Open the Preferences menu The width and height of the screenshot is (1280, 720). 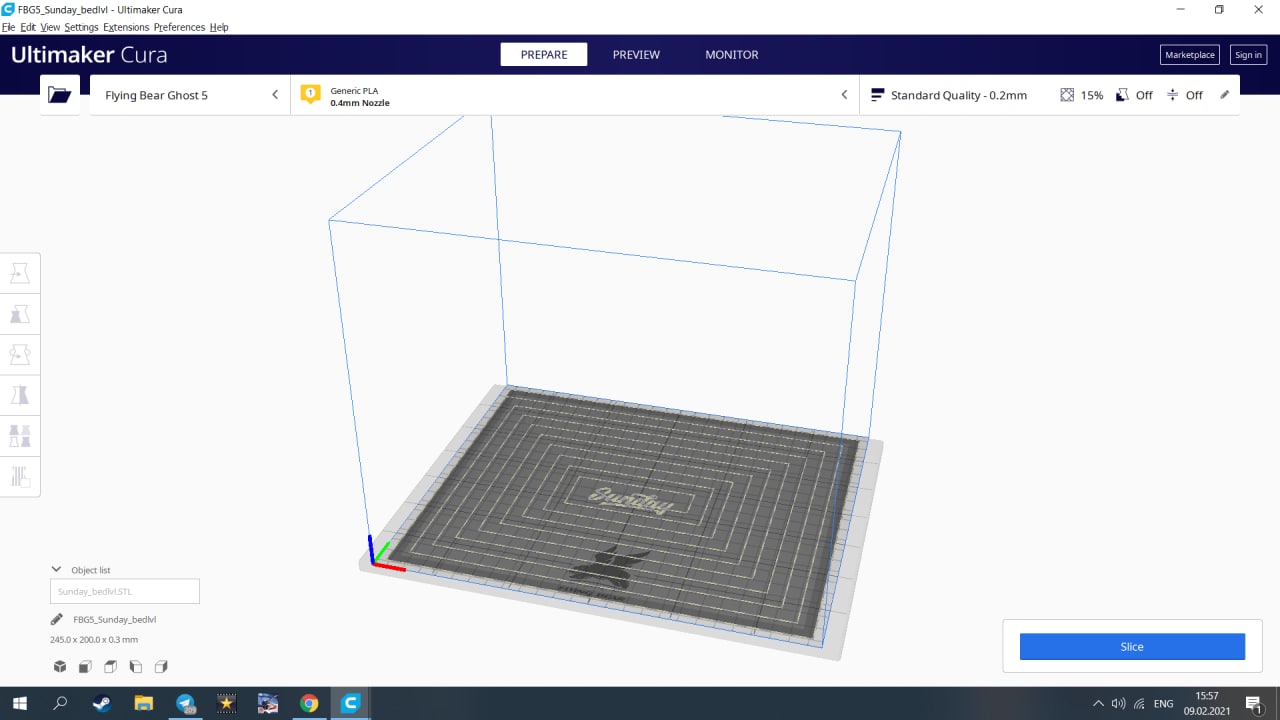tap(179, 27)
